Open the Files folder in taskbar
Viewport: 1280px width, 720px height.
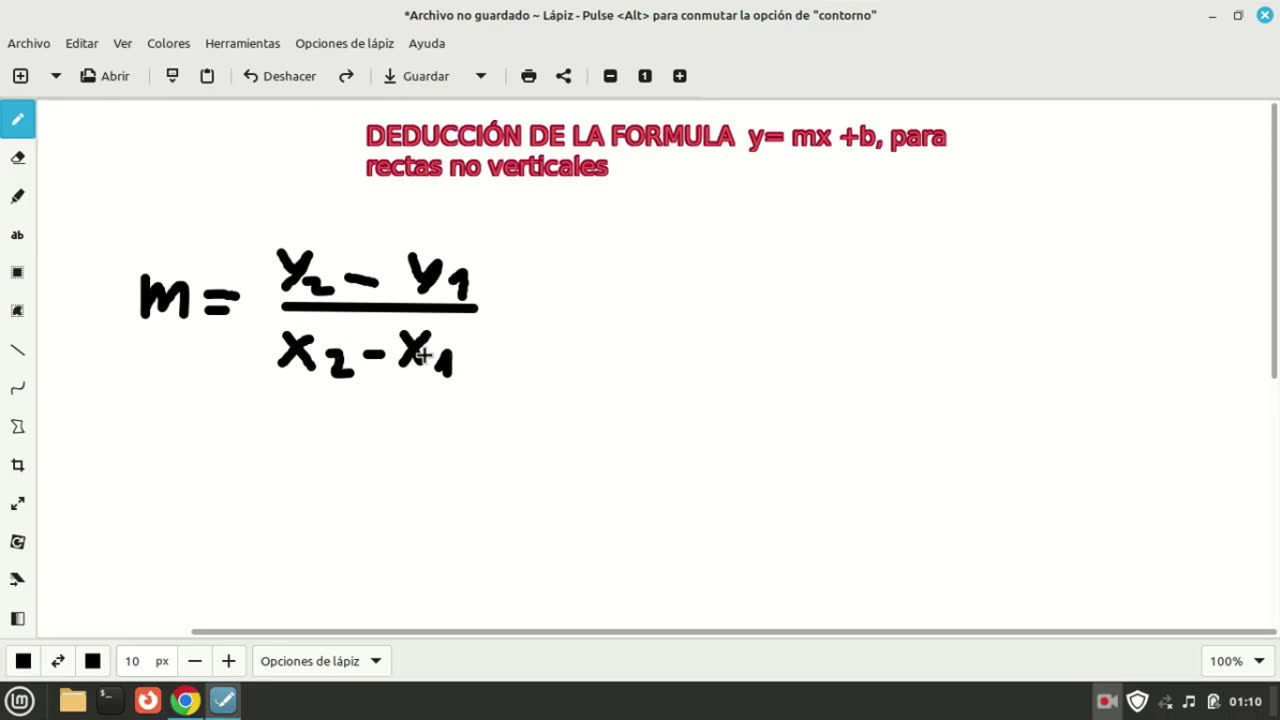pos(73,700)
